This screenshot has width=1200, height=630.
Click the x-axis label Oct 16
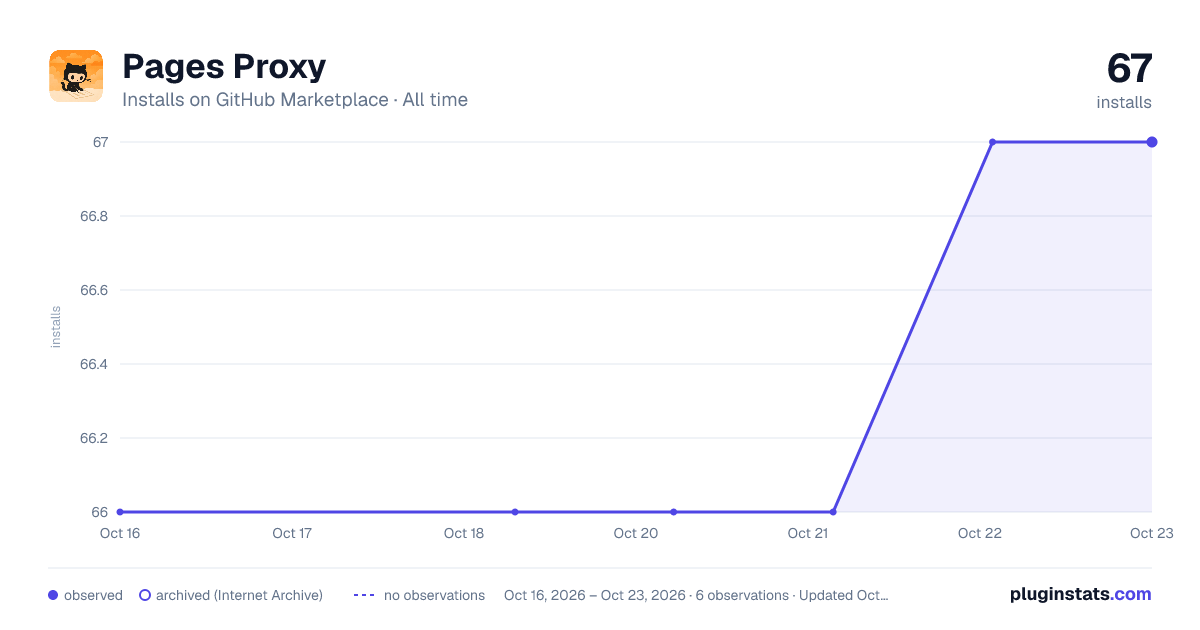[120, 533]
